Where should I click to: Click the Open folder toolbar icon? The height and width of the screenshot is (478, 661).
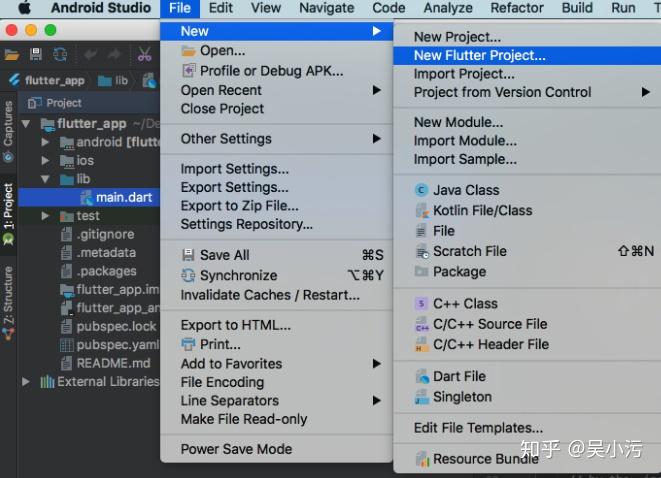point(12,54)
